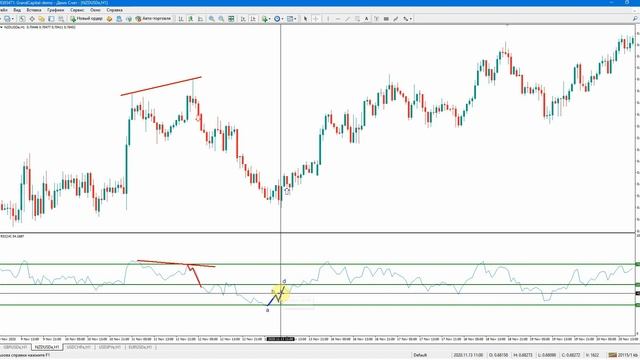The image size is (640, 360).
Task: Open the search magnifier icon
Action: (635, 19)
